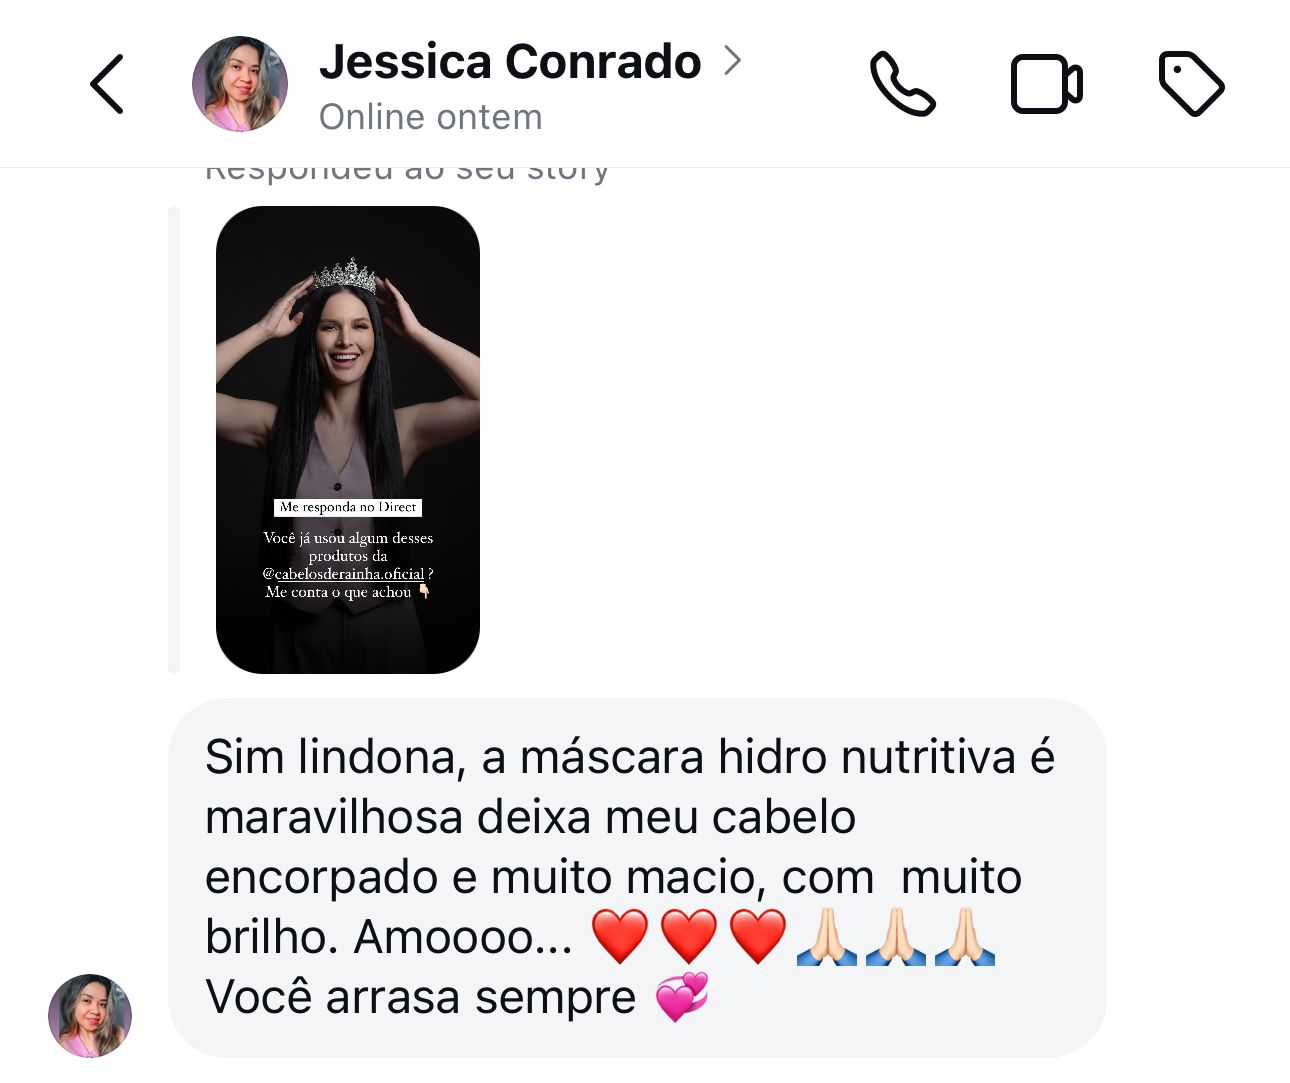Screen dimensions: 1290x1083
Task: Click the "Respondeu ao seu story" label
Action: point(407,170)
